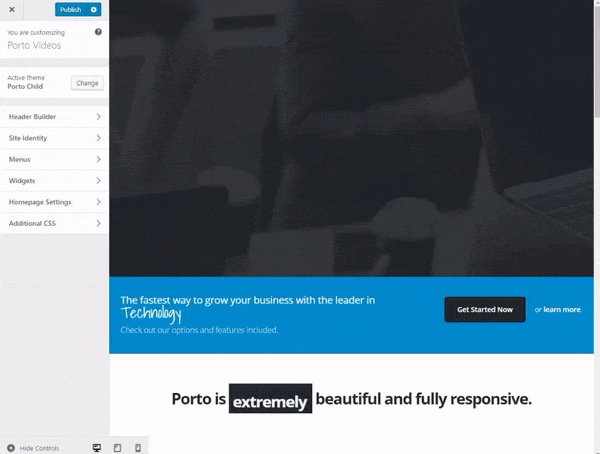Viewport: 600px width, 454px height.
Task: Switch to desktop preview icon
Action: click(97, 447)
